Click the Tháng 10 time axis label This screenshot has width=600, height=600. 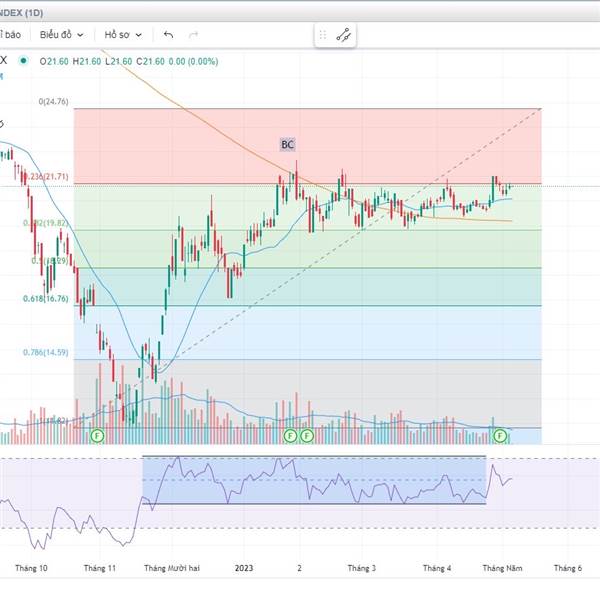pos(31,568)
